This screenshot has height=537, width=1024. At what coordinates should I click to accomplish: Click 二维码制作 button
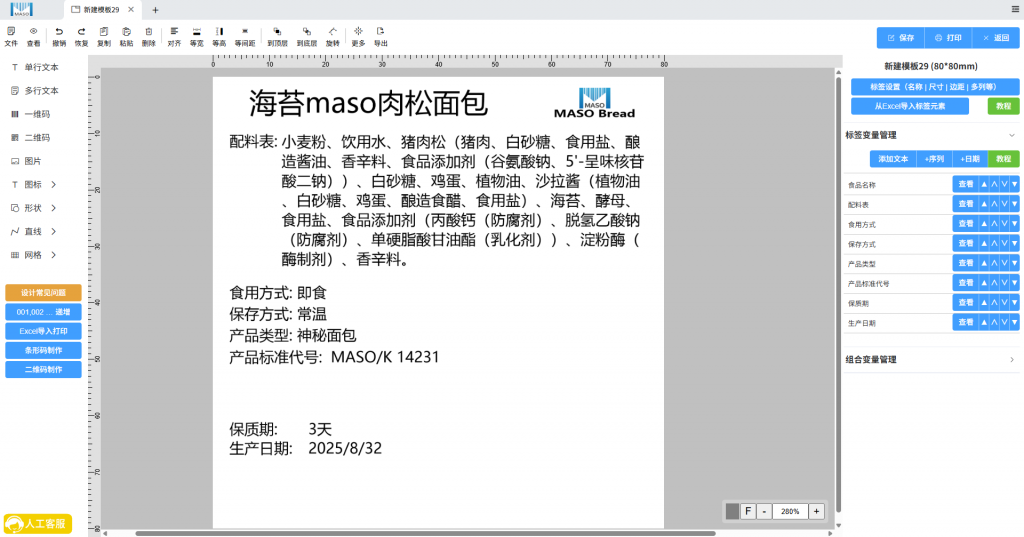[x=43, y=370]
